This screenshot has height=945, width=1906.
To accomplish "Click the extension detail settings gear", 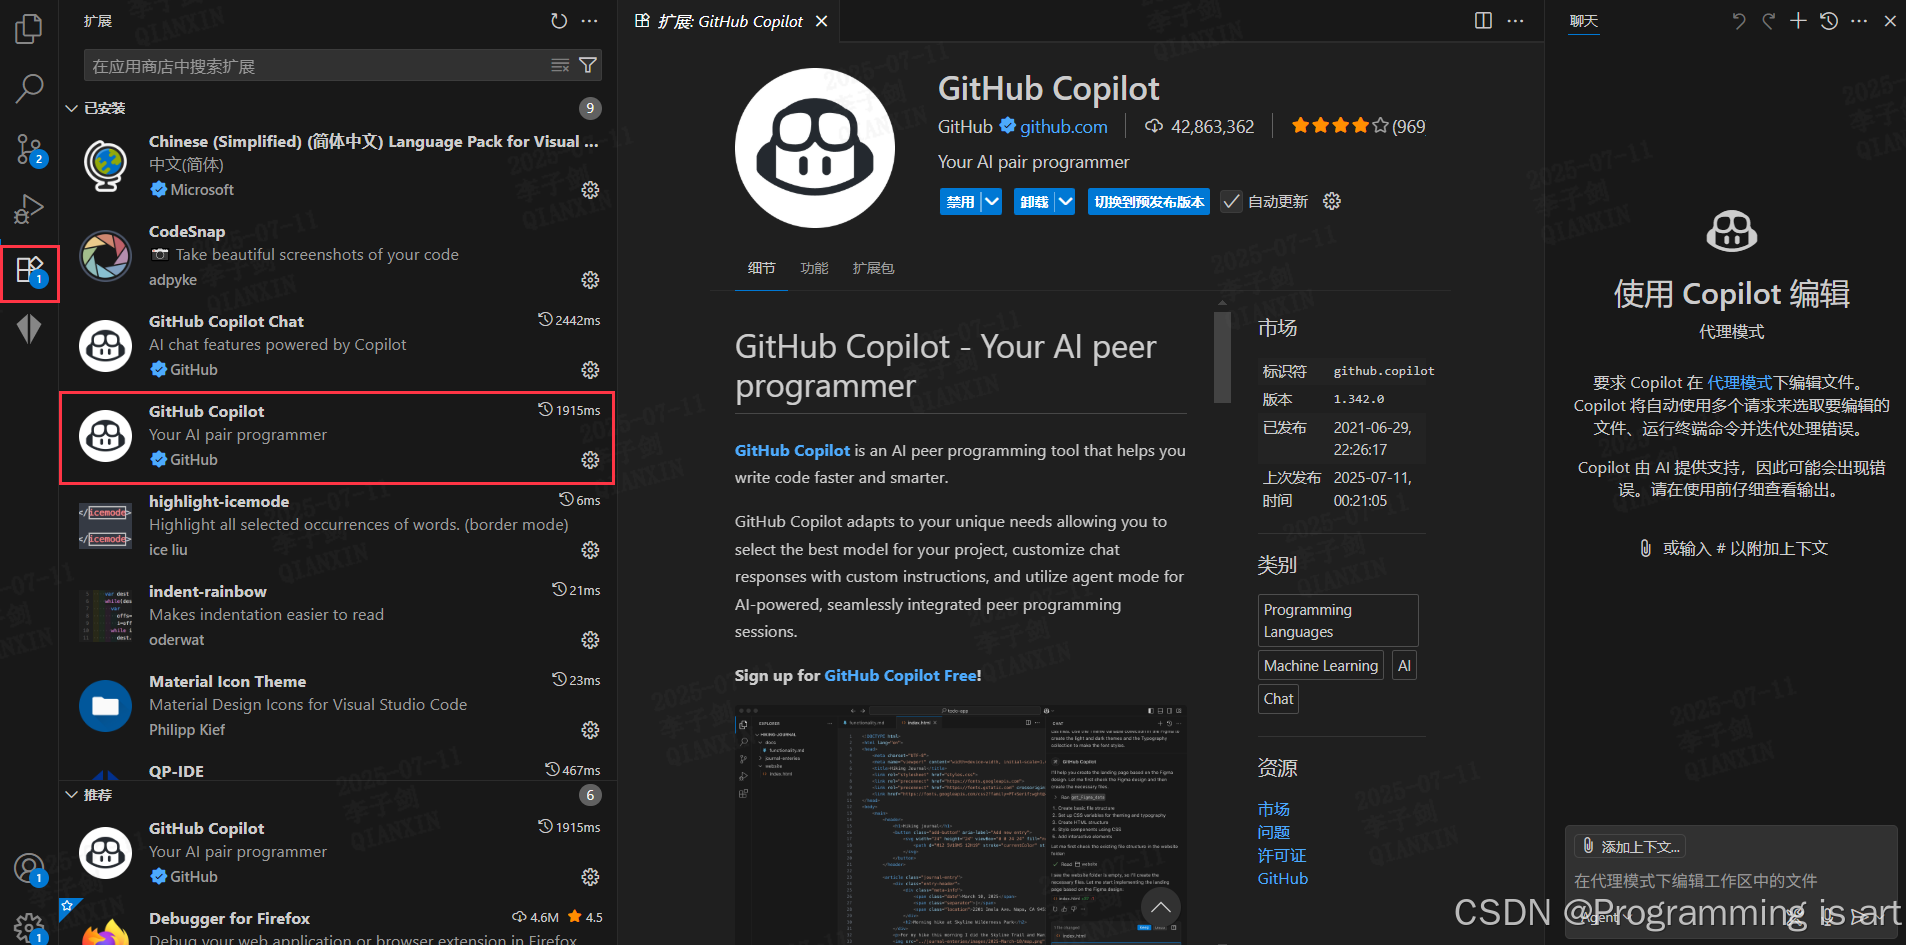I will [x=1332, y=201].
